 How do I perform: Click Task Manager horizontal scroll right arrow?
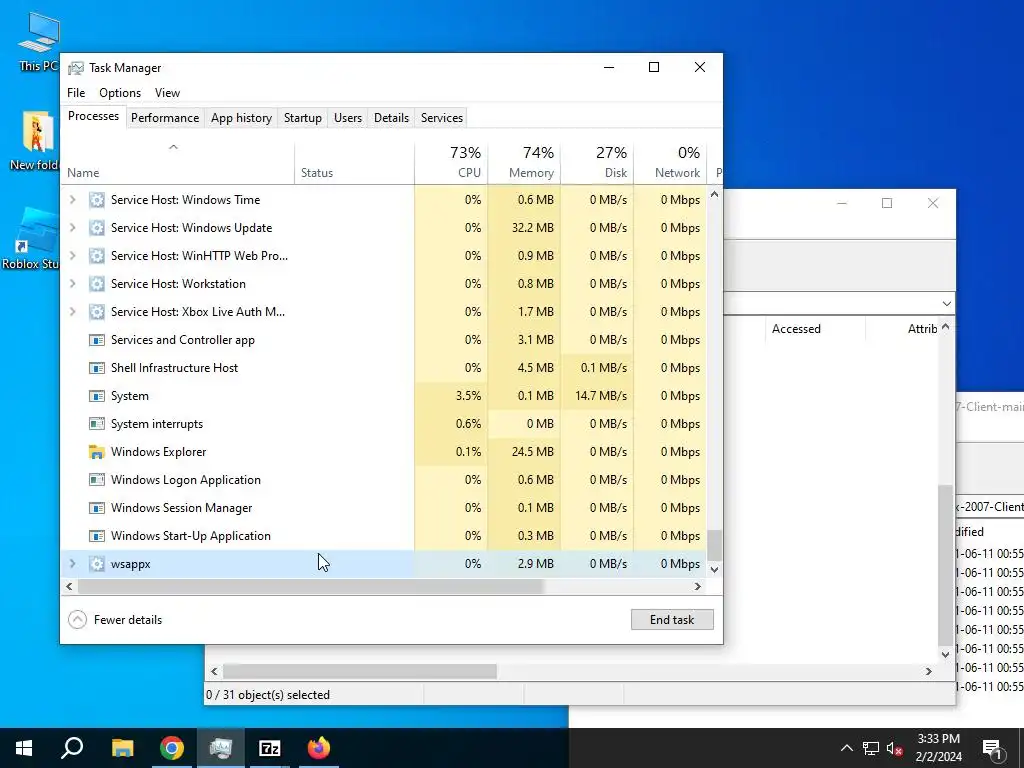697,586
